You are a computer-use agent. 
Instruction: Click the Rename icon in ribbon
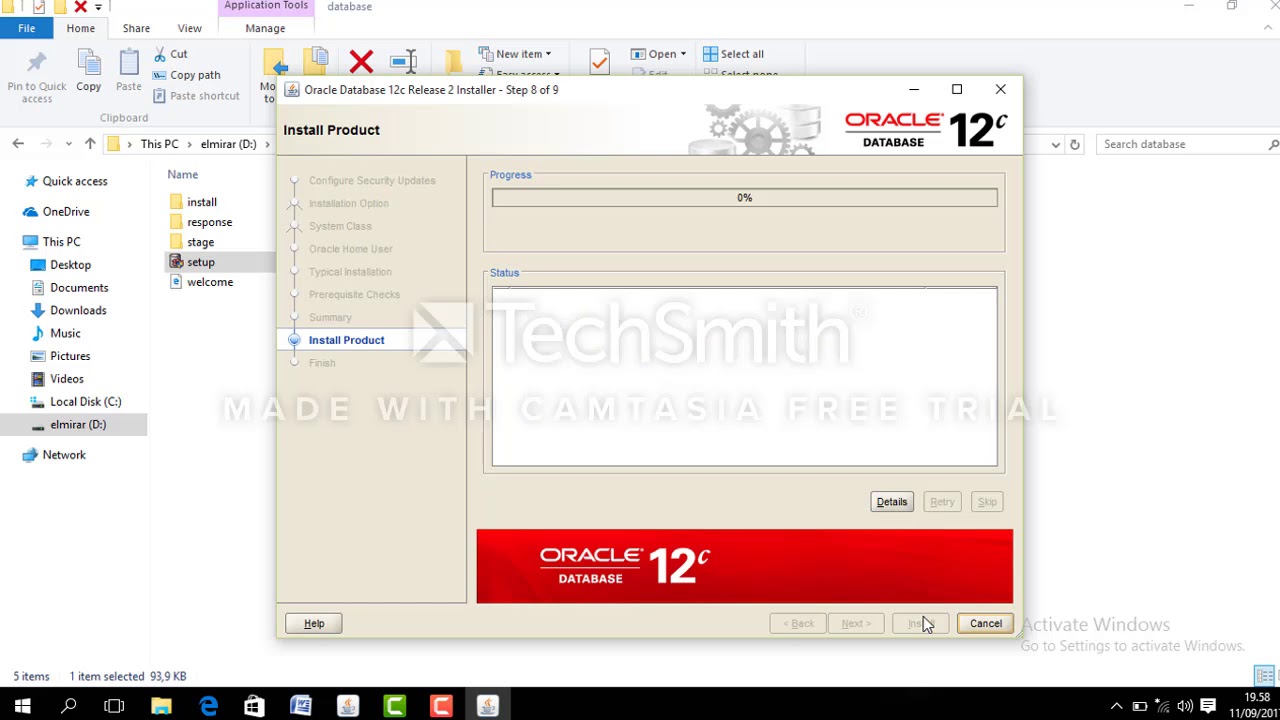tap(403, 62)
